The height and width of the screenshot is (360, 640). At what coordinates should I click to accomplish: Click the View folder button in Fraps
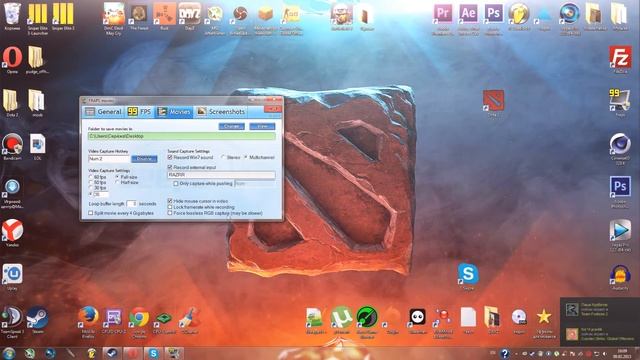262,127
